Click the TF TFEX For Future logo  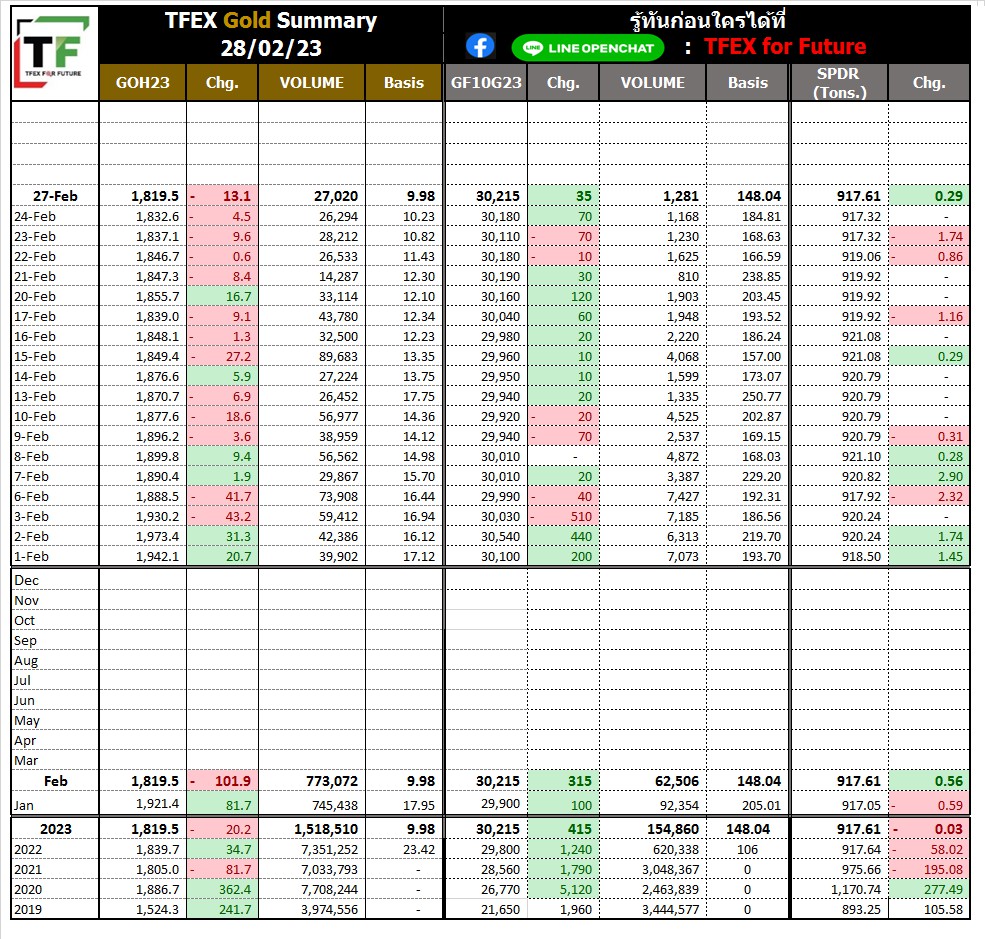54,53
